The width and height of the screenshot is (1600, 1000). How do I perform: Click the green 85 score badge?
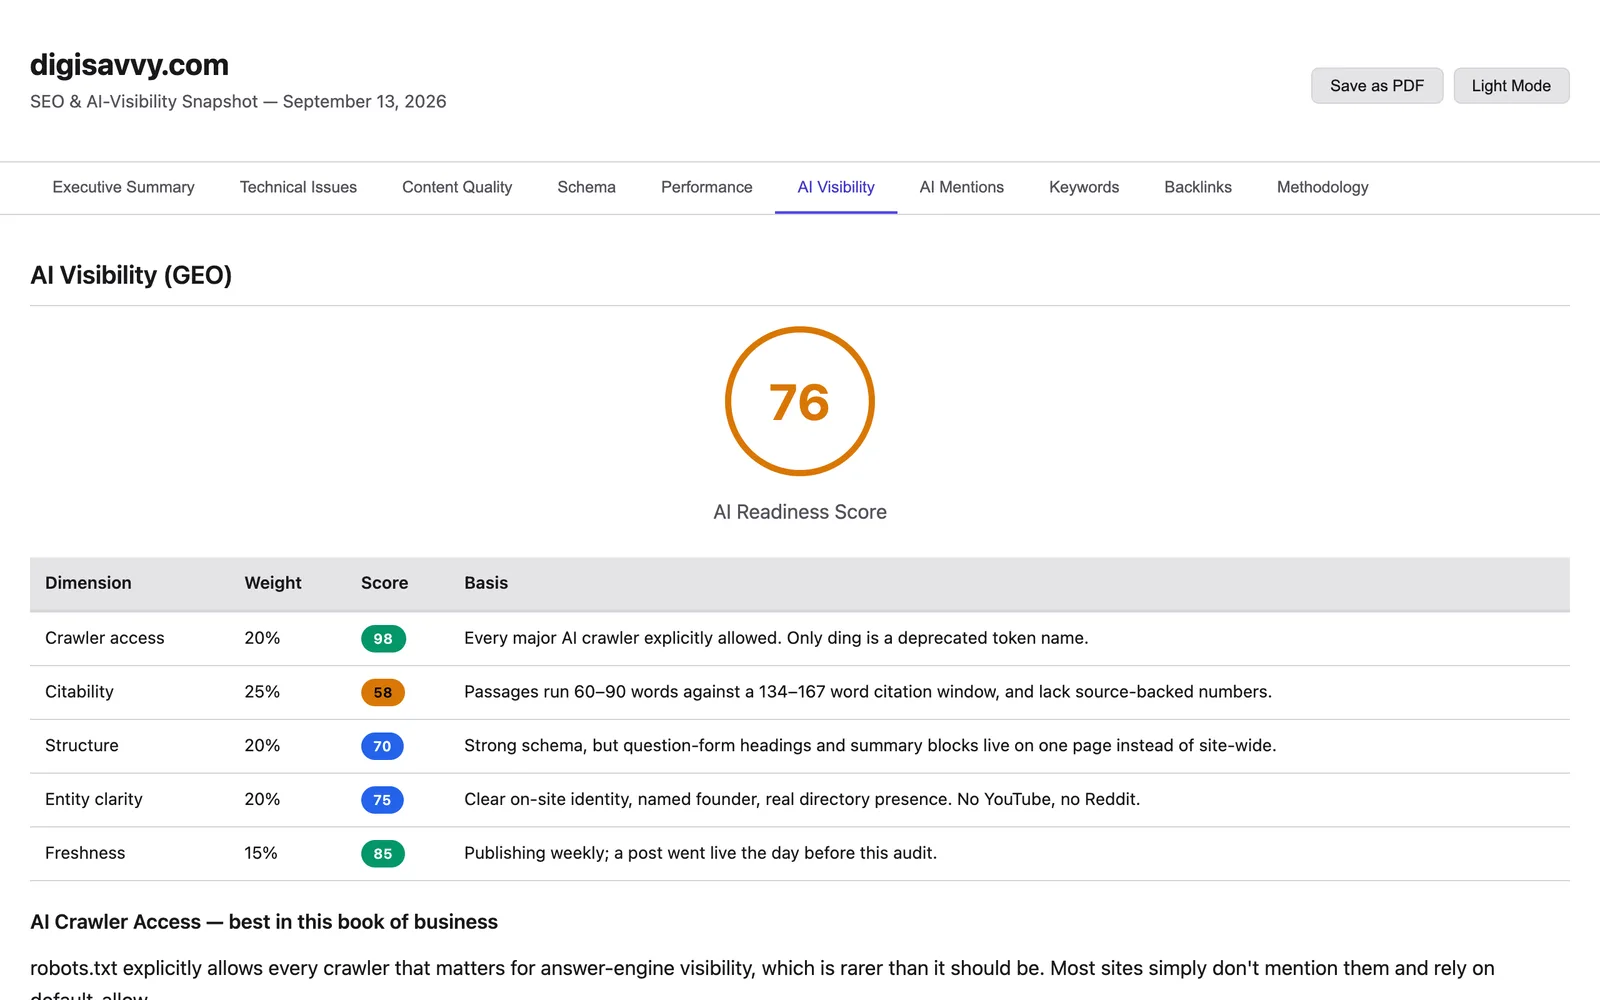pos(383,854)
